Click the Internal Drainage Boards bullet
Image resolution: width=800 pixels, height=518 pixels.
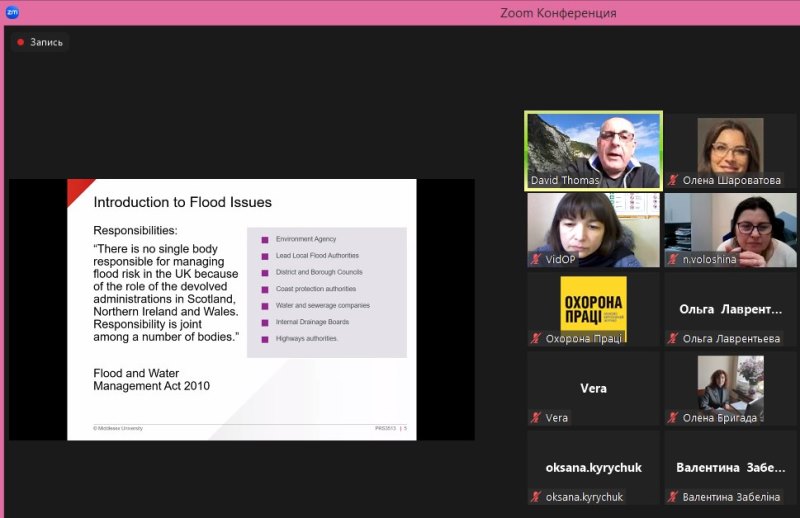point(305,322)
